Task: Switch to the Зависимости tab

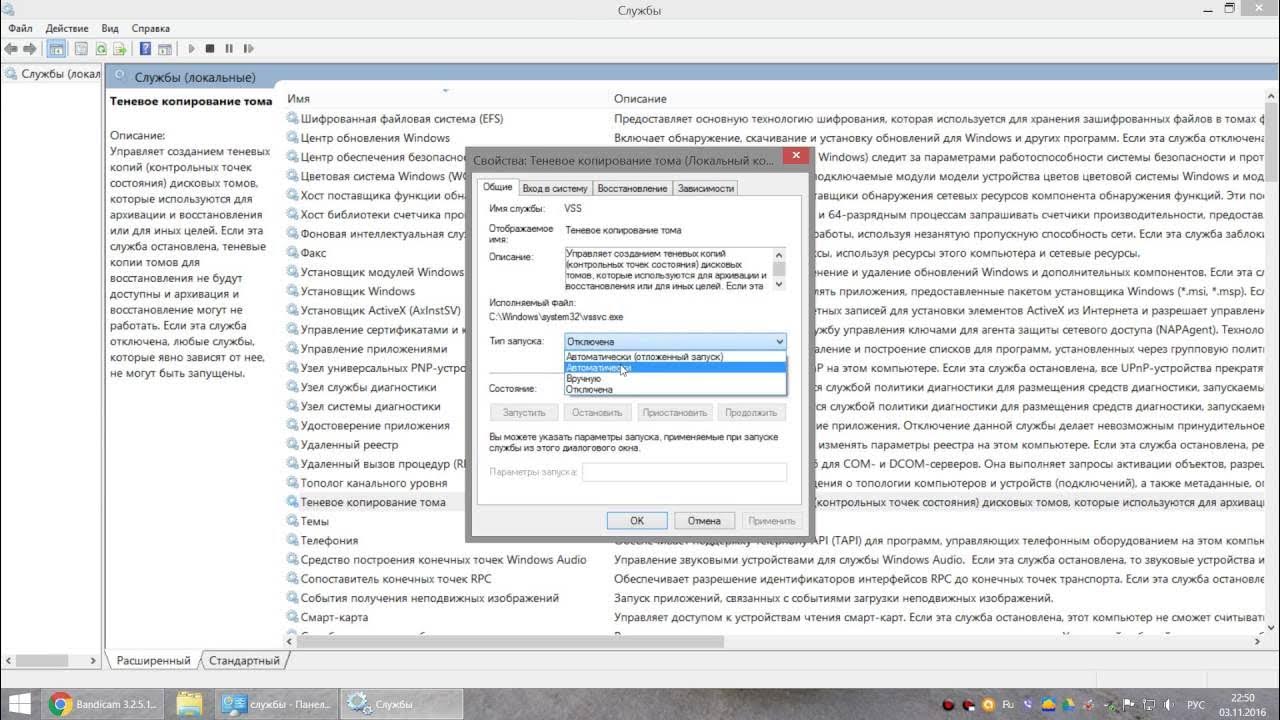Action: pyautogui.click(x=706, y=188)
